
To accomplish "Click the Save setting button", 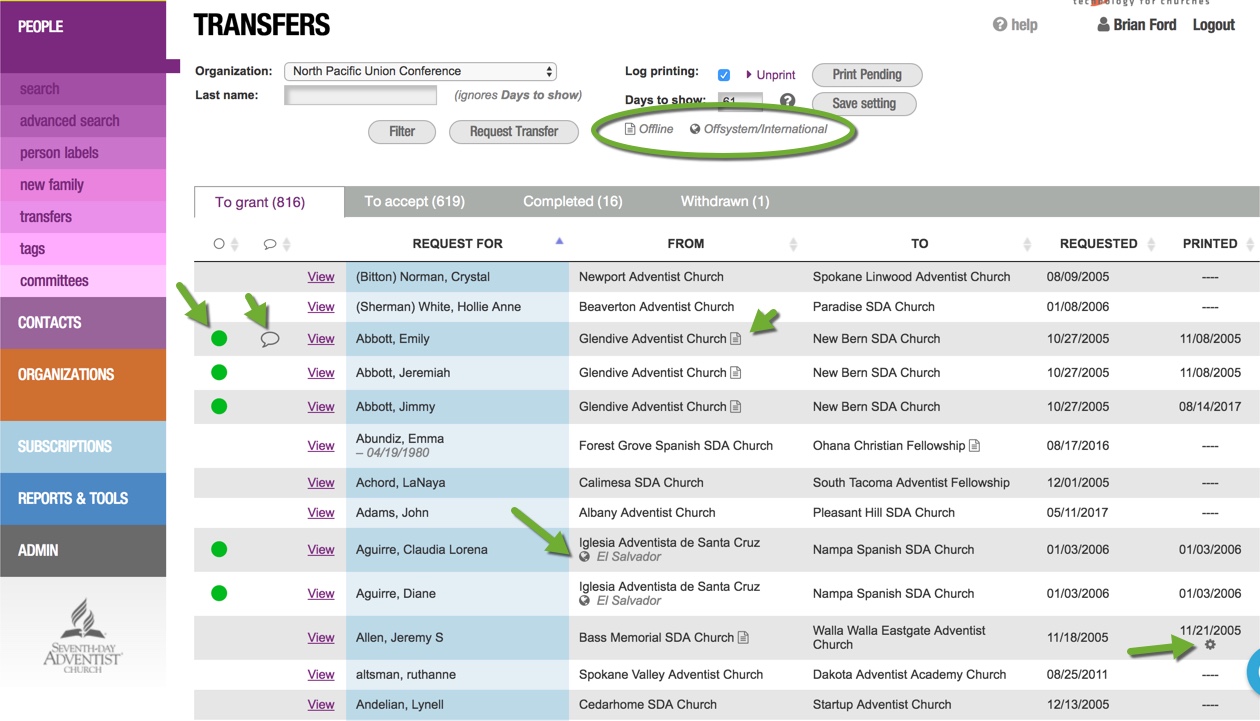I will pos(866,103).
